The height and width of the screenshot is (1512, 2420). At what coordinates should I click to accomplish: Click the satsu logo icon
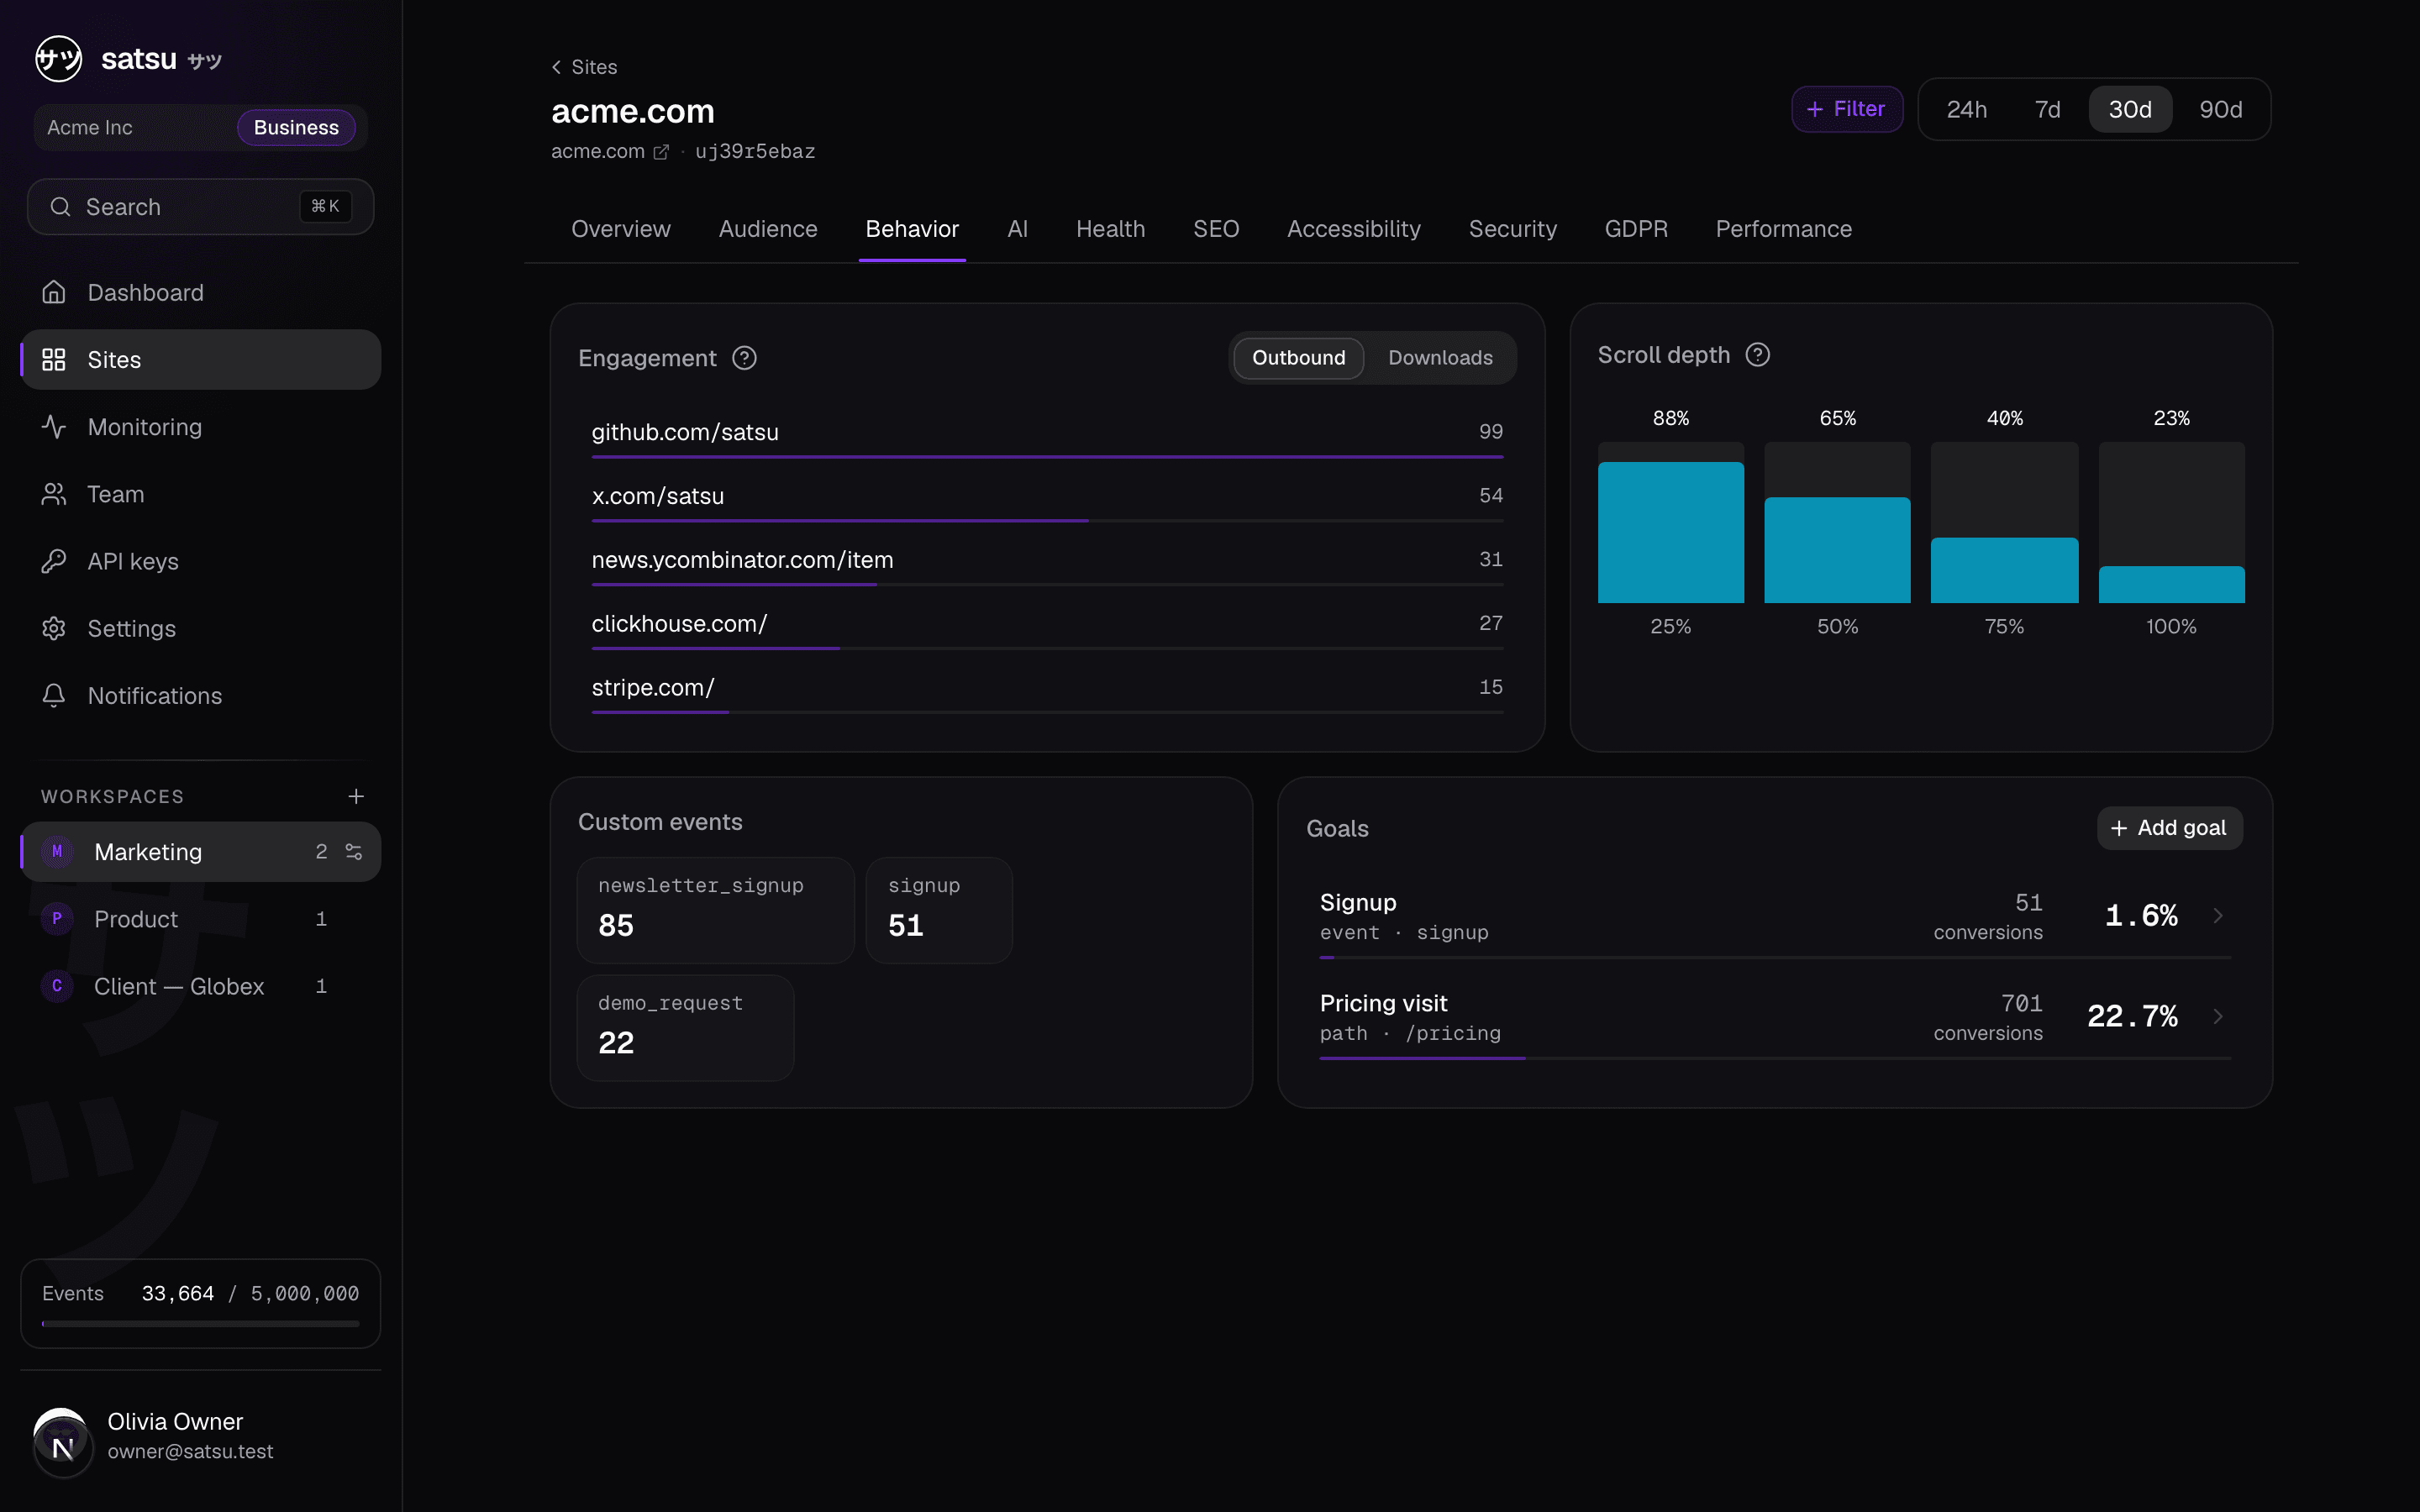59,59
